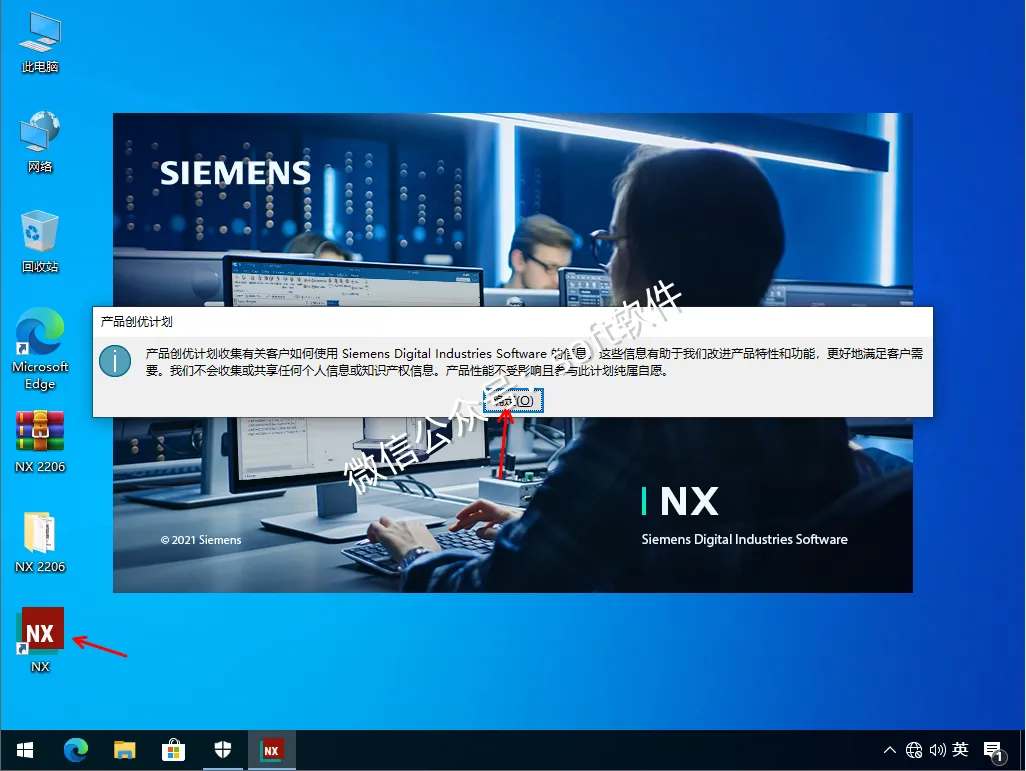Click the info icon in the 产品创优计划 dialog

115,361
